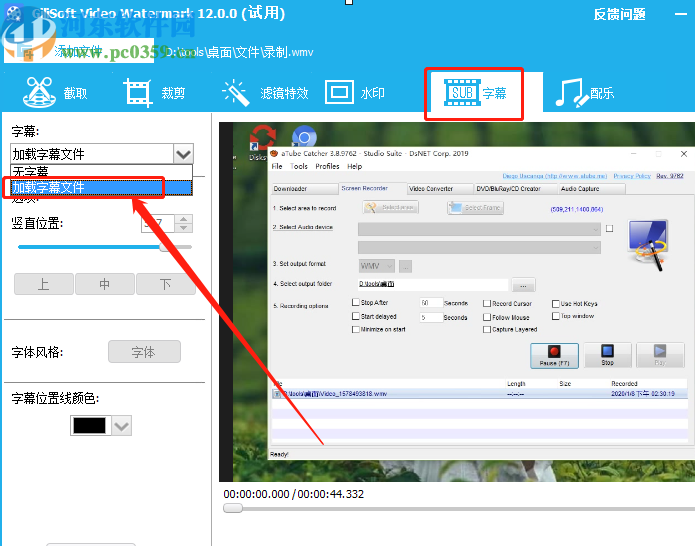695x546 pixels.
Task: Click the screen recorder monitor wizard icon
Action: 648,244
